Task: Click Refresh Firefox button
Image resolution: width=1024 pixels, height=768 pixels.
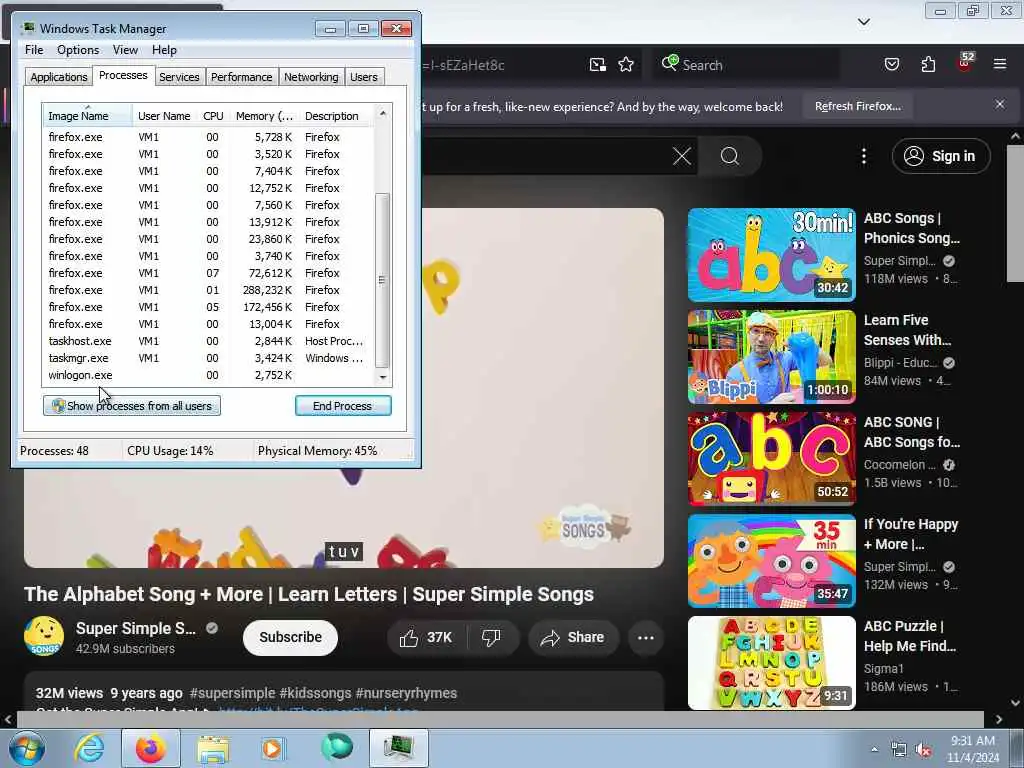Action: 857,106
